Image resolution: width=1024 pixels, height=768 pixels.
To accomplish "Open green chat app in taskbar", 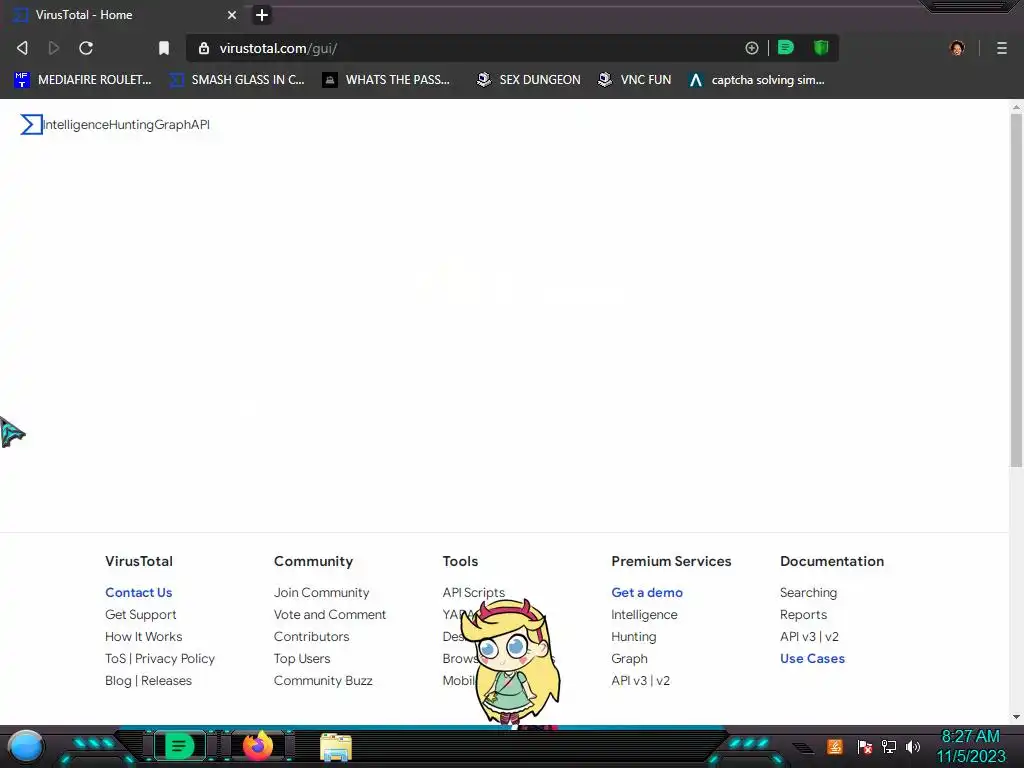I will click(x=179, y=746).
